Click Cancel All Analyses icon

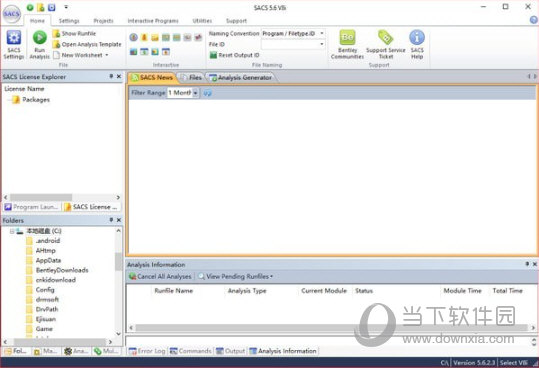tap(132, 276)
